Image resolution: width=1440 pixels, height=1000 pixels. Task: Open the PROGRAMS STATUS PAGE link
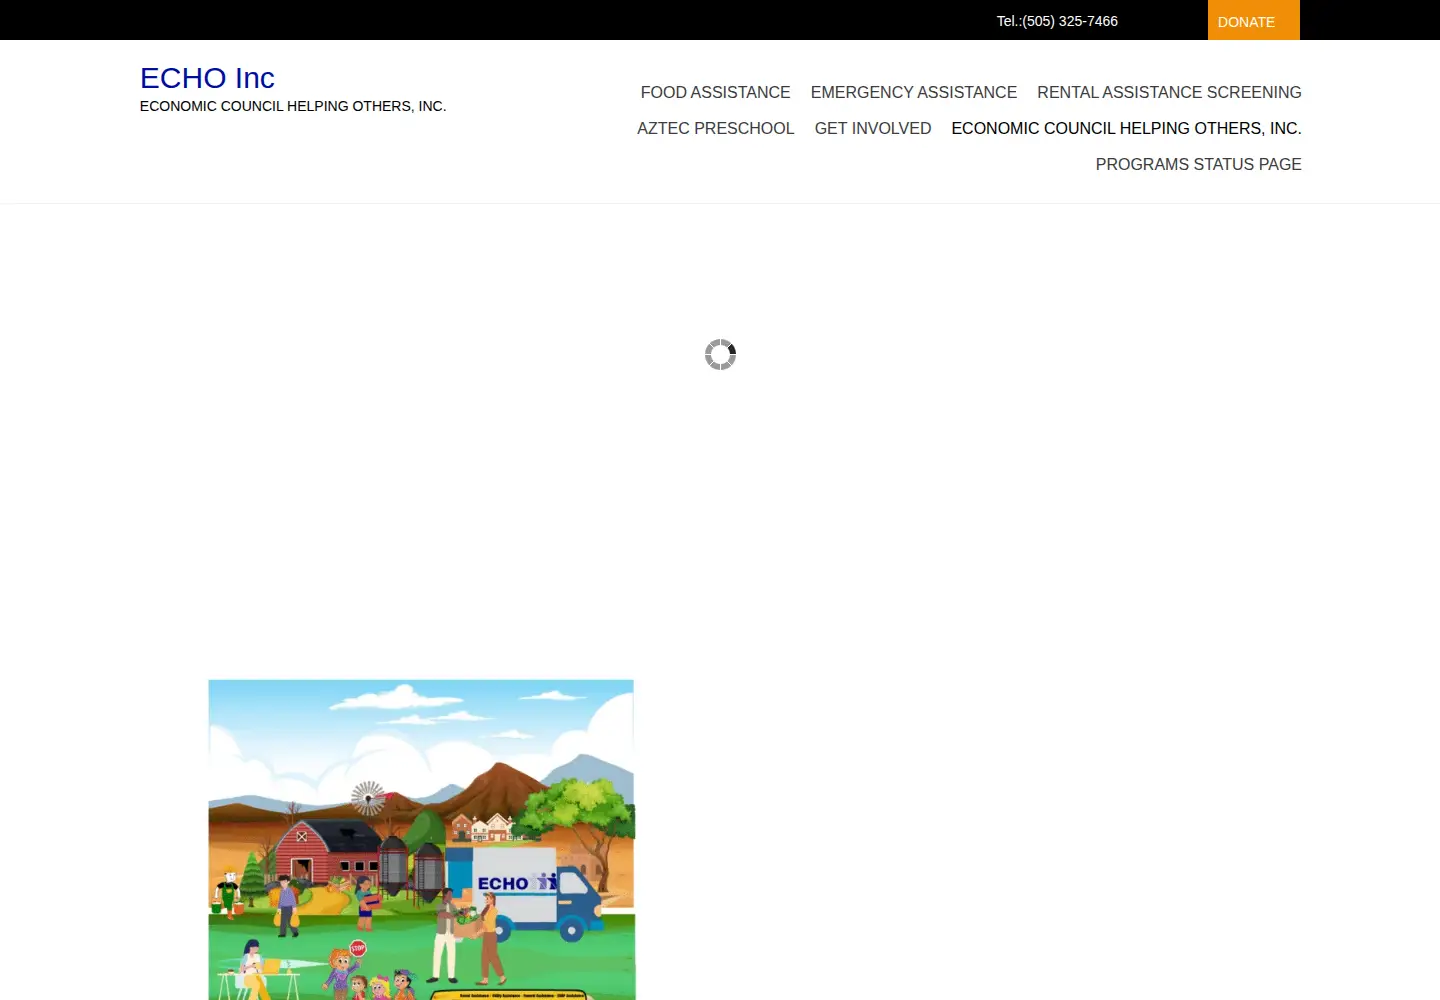[1198, 164]
